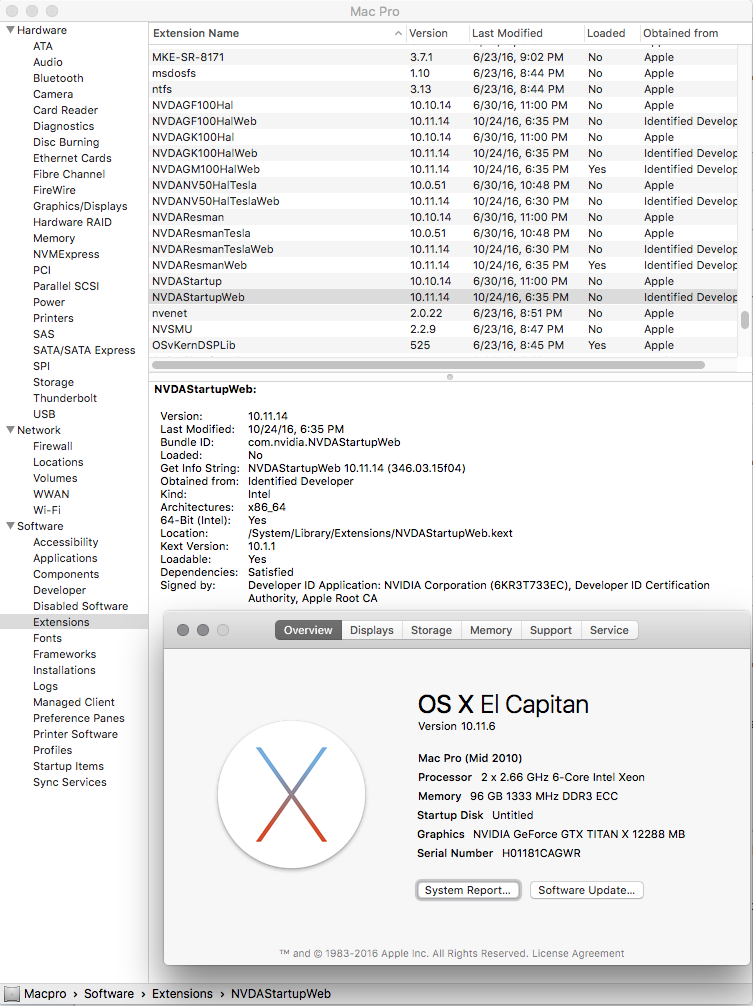Image resolution: width=753 pixels, height=1006 pixels.
Task: Click the Location path of NVDAStartupWeb.kext
Action: (x=380, y=533)
